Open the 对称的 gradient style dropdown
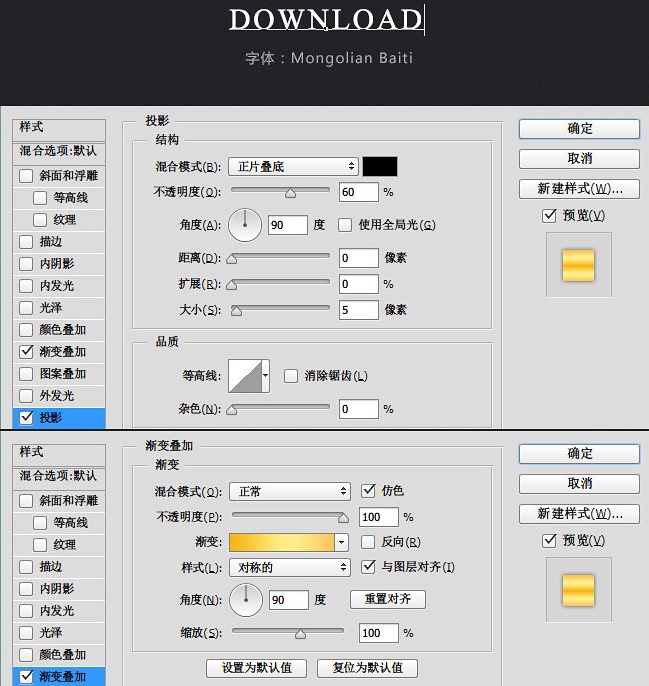Image resolution: width=649 pixels, height=686 pixels. pyautogui.click(x=290, y=568)
